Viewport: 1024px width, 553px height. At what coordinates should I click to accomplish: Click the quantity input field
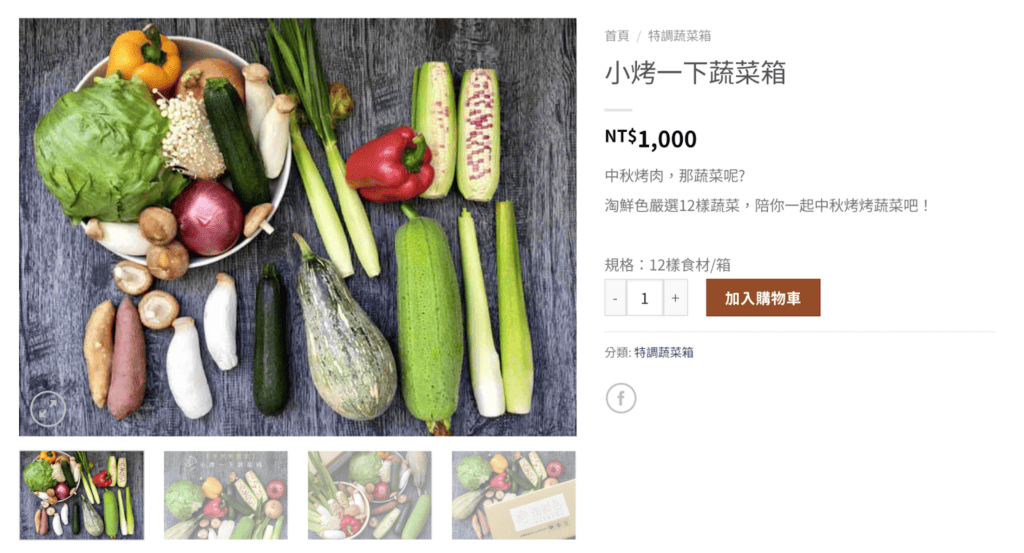[x=645, y=298]
